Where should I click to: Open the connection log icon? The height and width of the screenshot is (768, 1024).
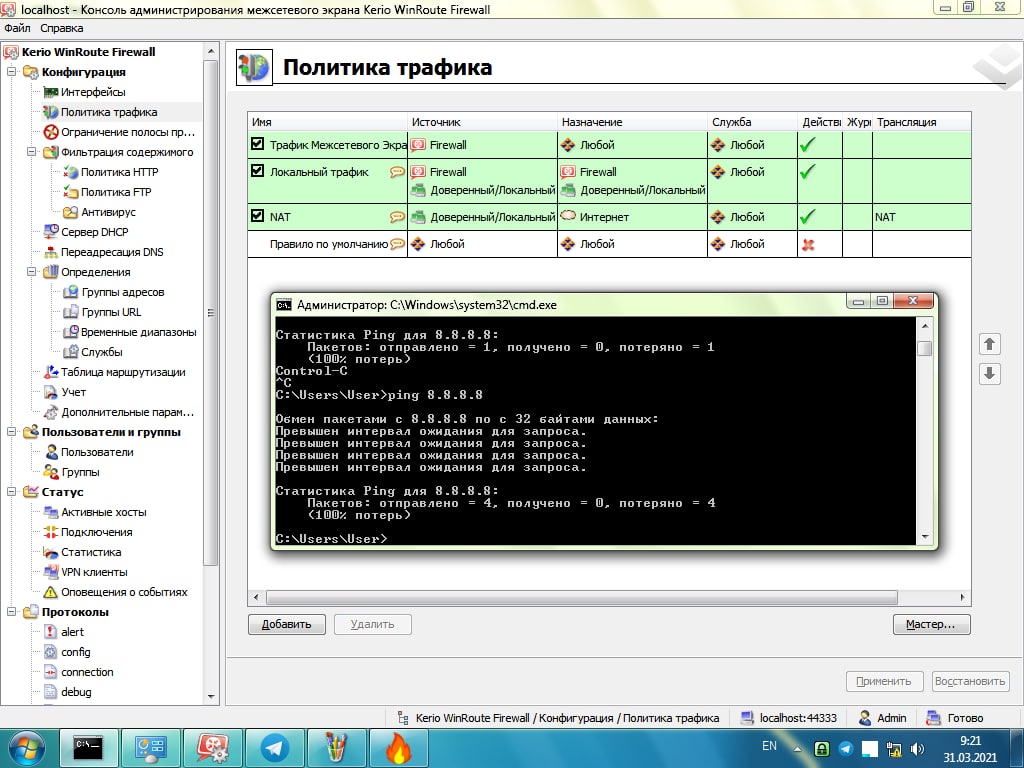point(50,672)
